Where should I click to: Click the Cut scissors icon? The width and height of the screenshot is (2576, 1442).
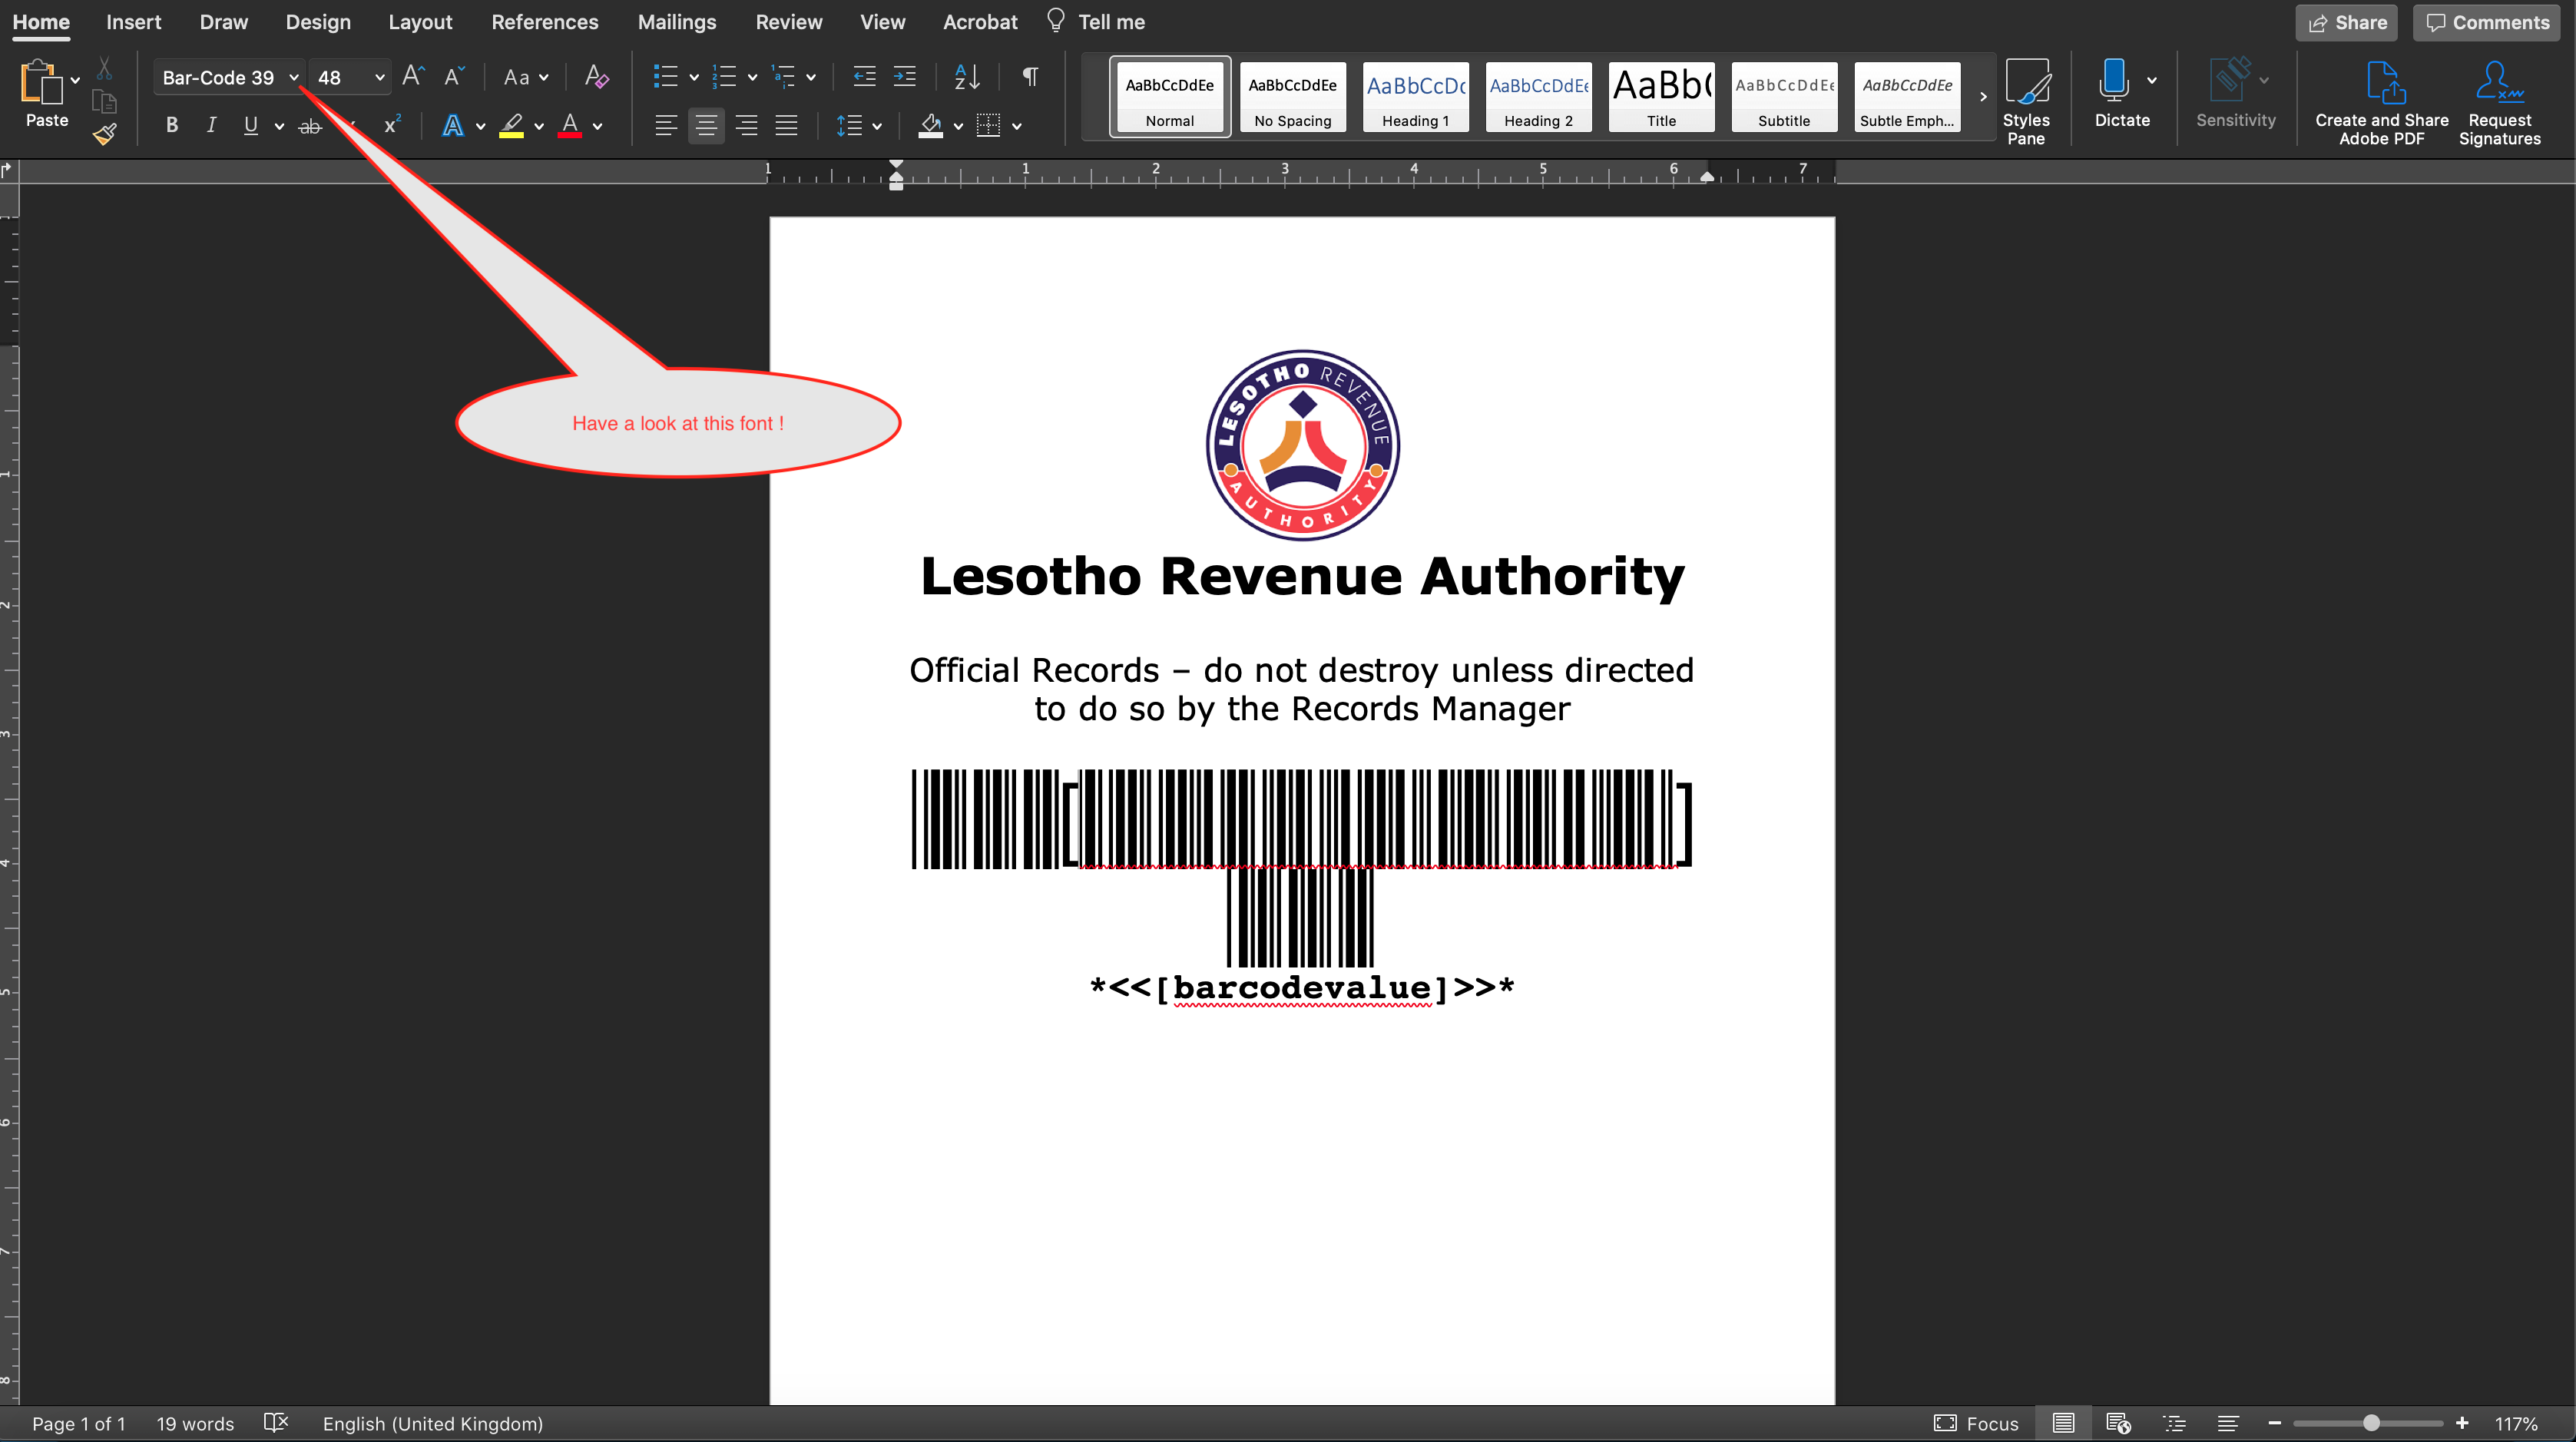point(104,69)
